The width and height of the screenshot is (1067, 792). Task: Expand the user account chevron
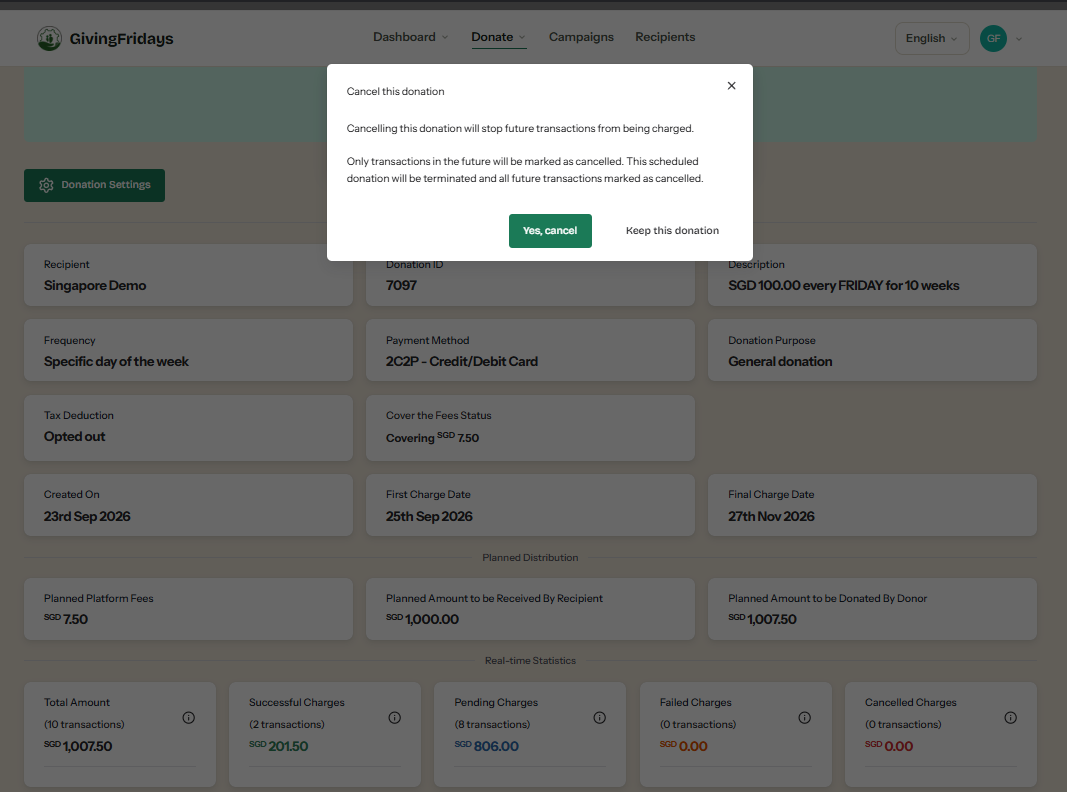[1019, 39]
